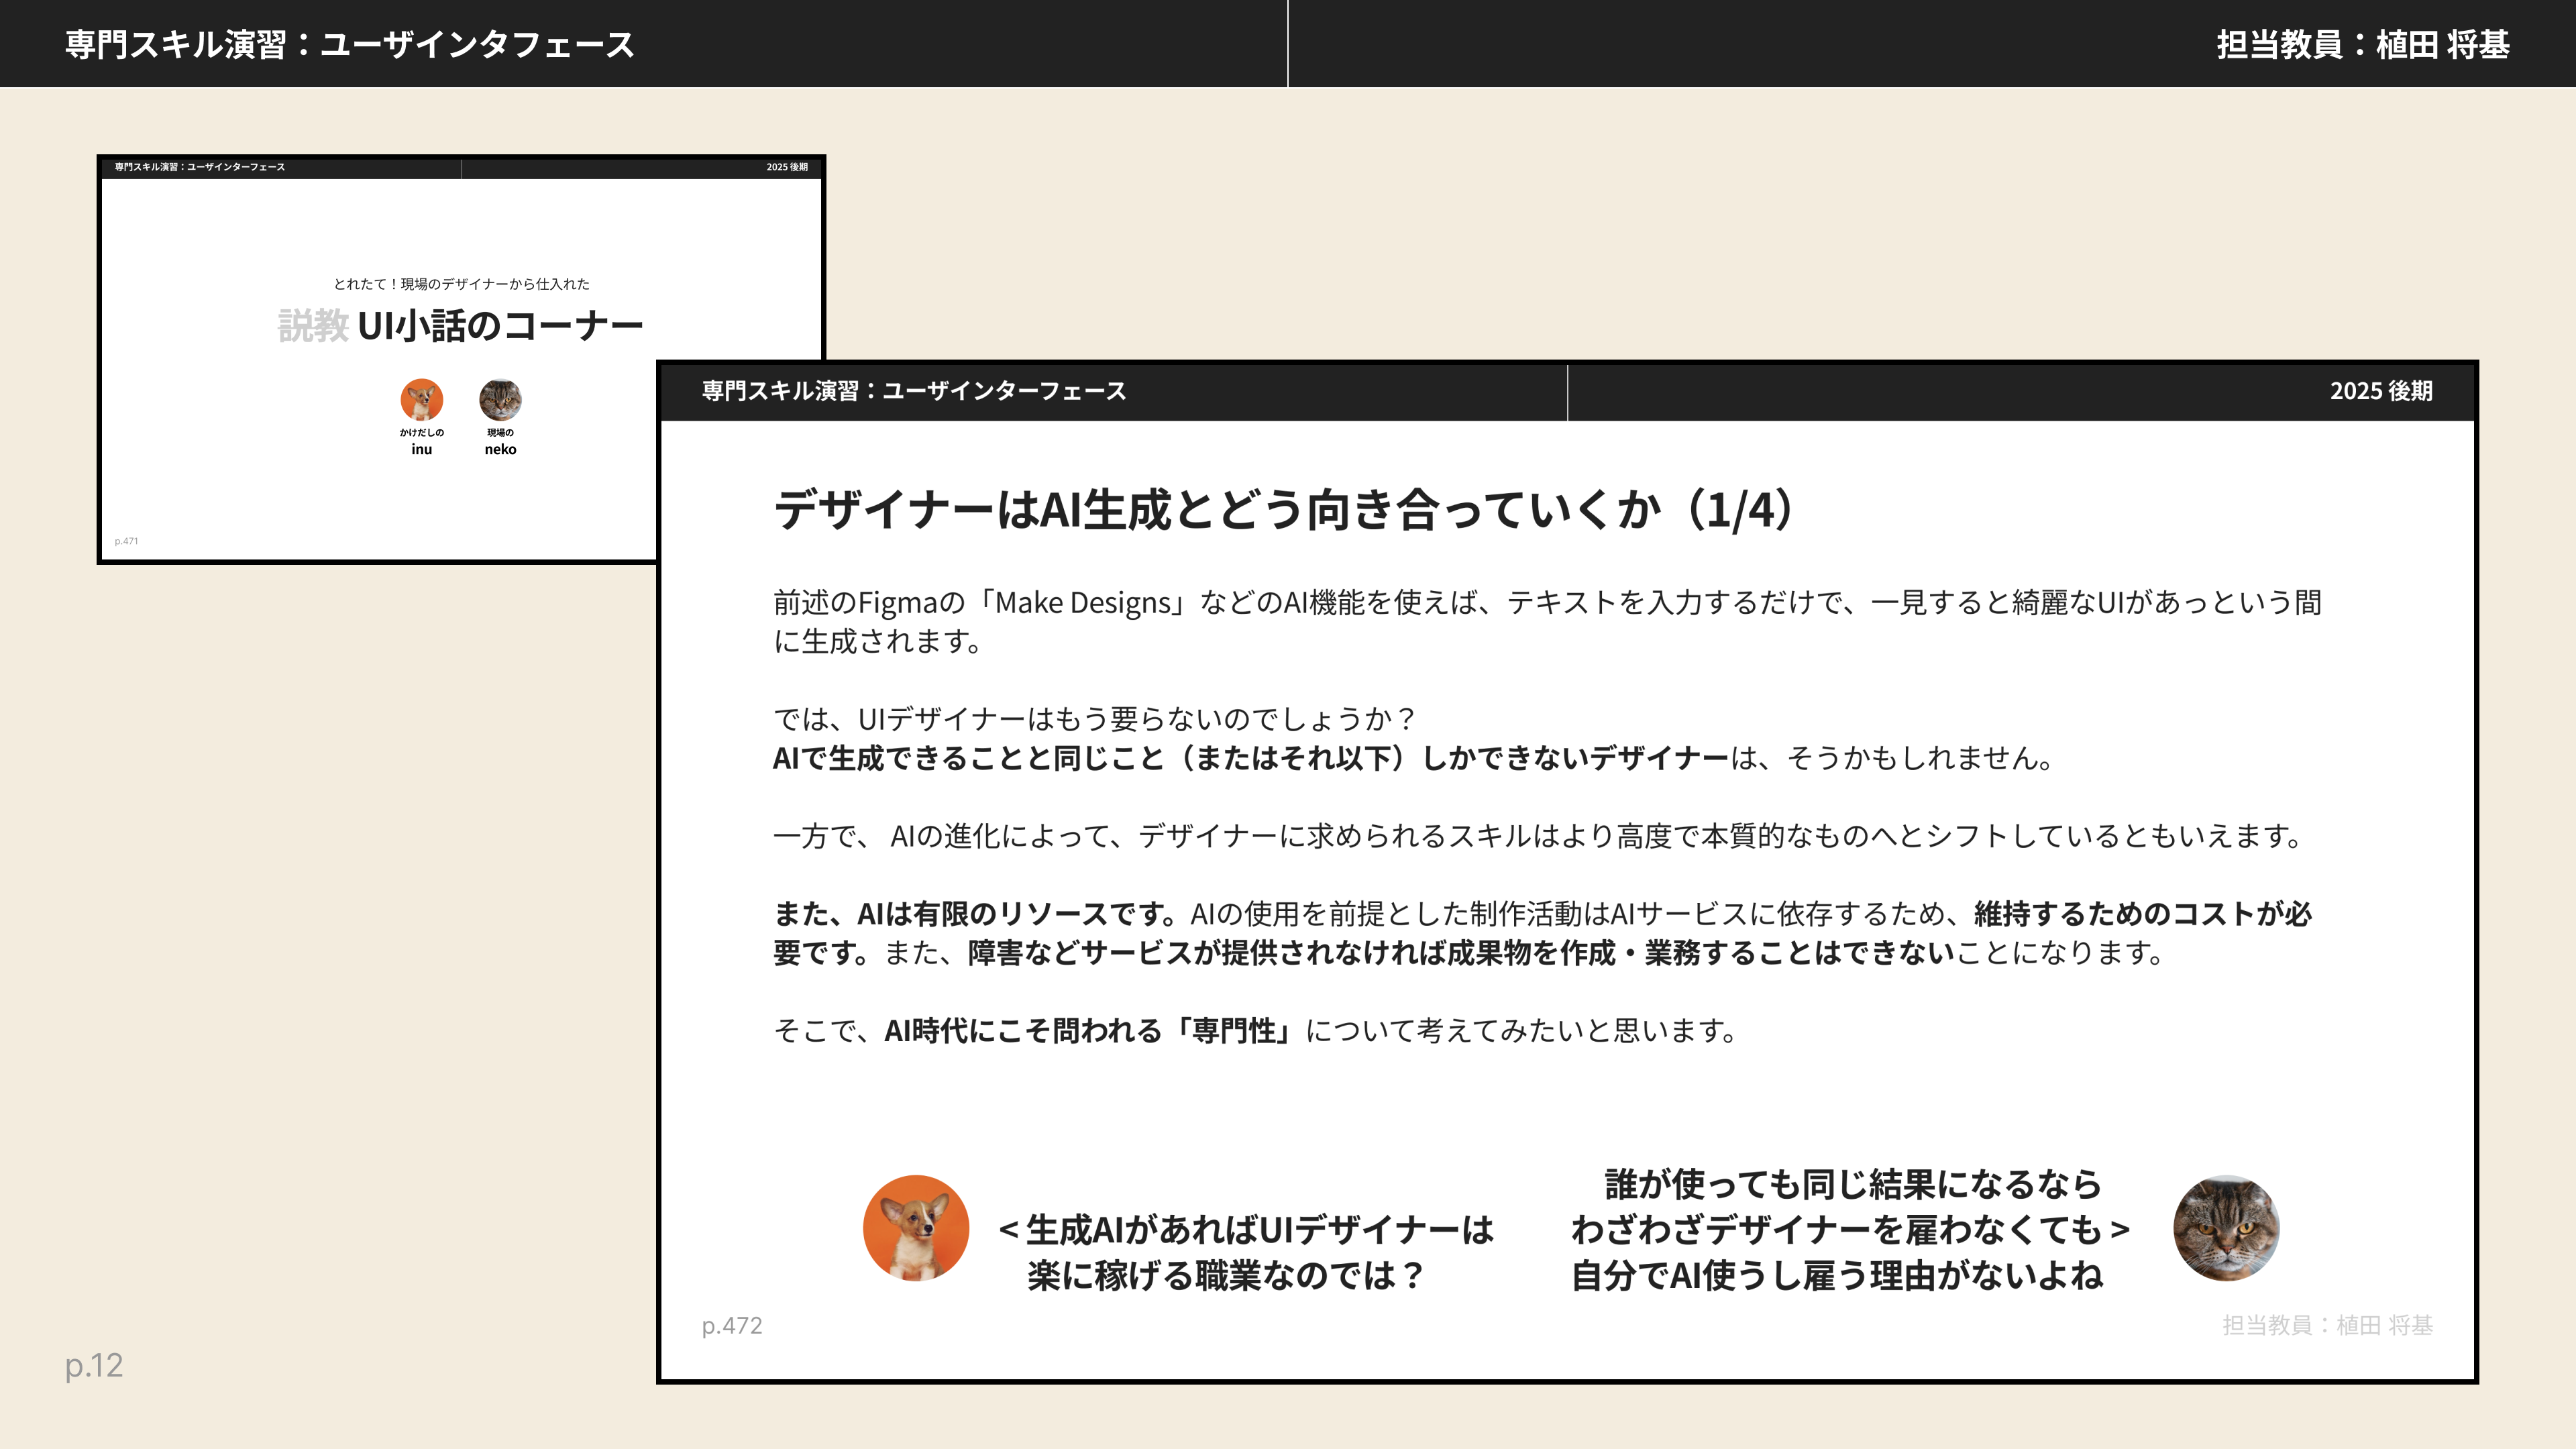Click the bold text AIで生成できることと同じこと
Screen dimensions: 2576x1449
(968, 758)
